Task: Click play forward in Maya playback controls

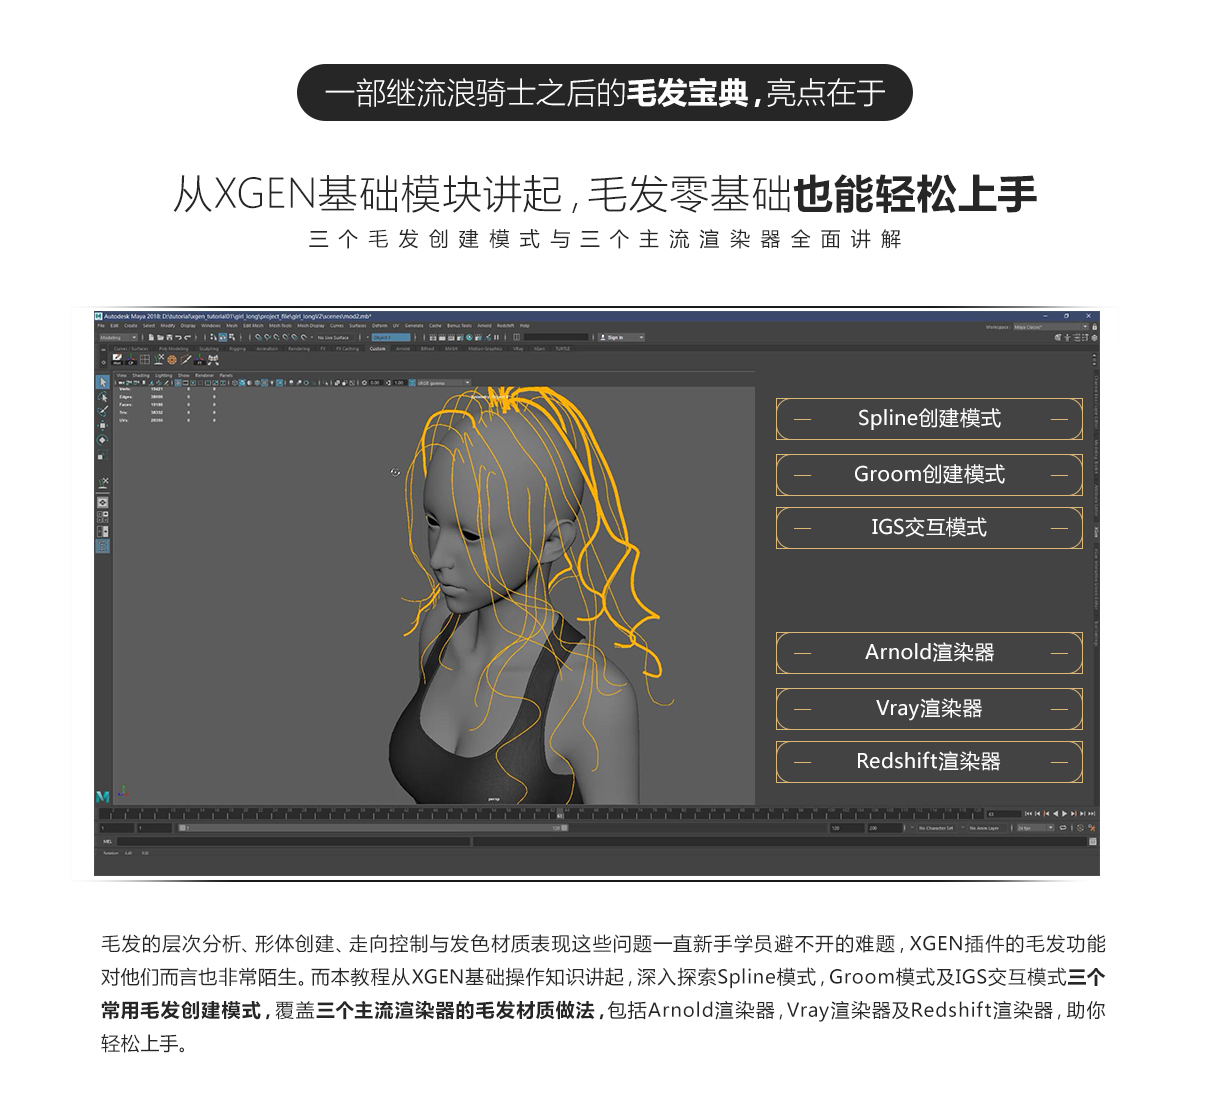Action: click(x=1064, y=814)
